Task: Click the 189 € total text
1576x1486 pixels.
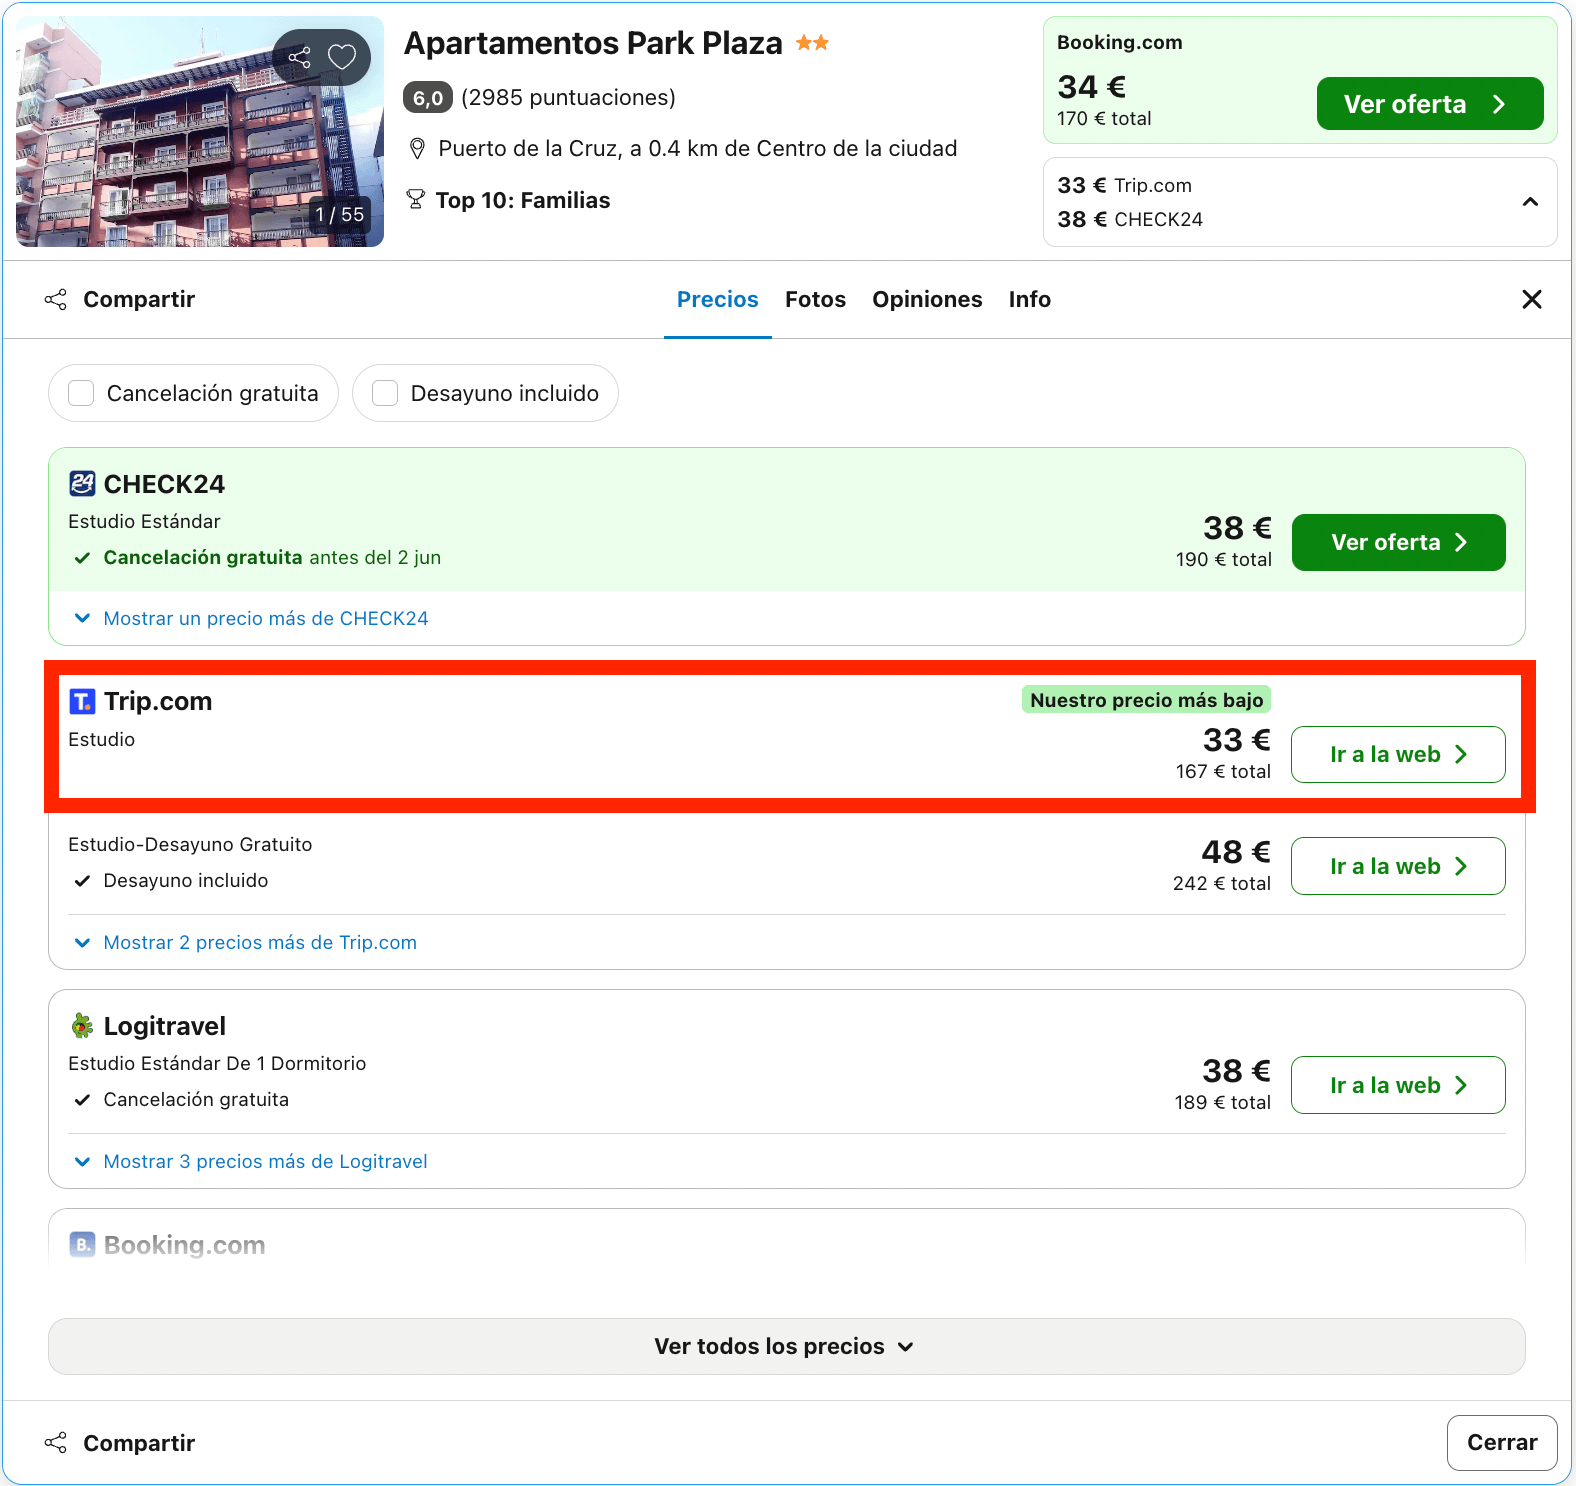Action: tap(1223, 1103)
